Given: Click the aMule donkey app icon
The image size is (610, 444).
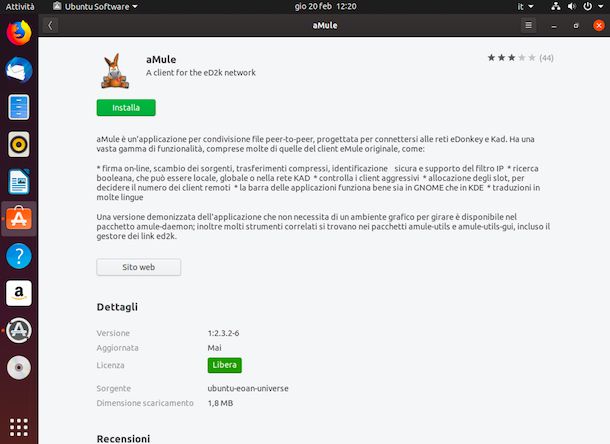Looking at the screenshot, I should coord(115,71).
